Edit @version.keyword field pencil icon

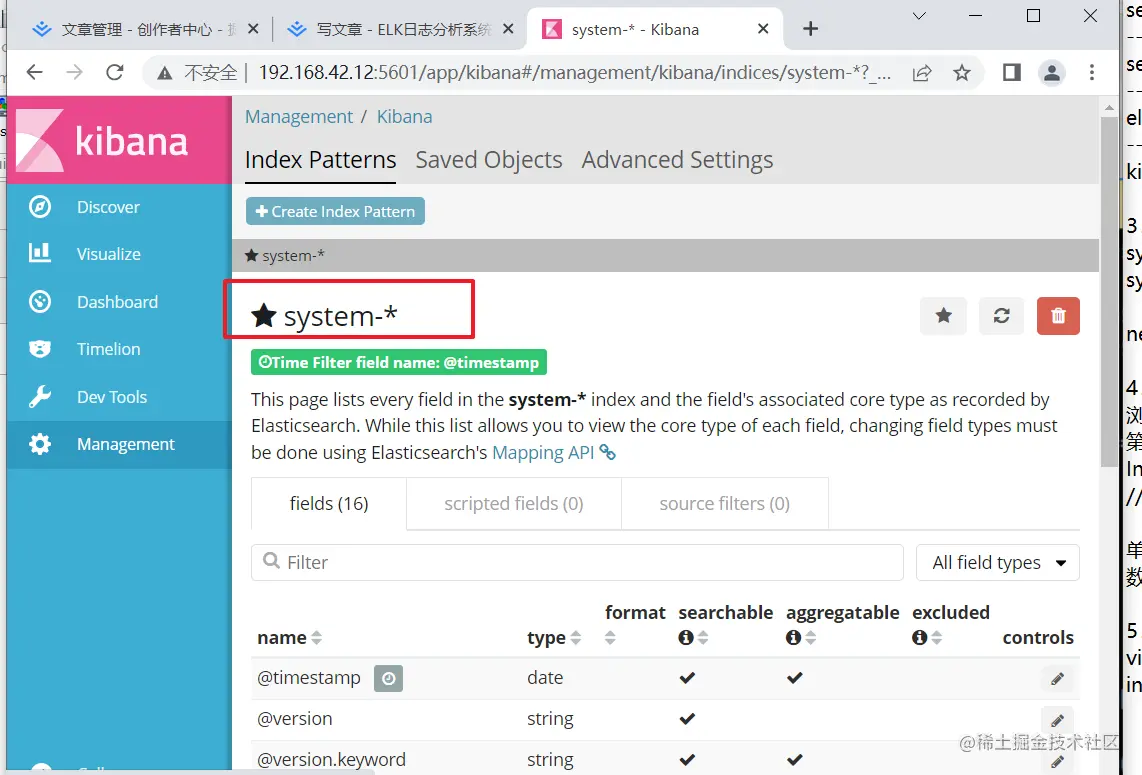click(1058, 761)
